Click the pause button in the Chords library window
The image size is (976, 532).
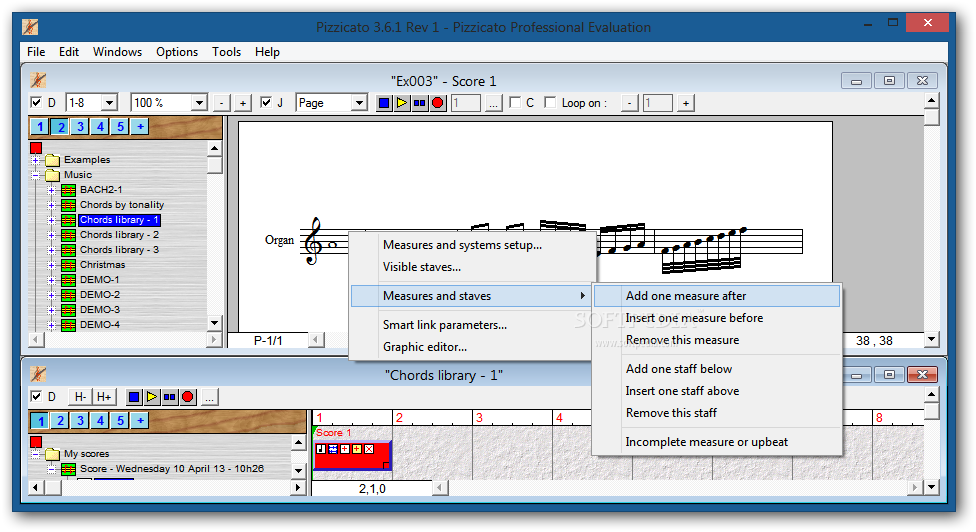170,397
